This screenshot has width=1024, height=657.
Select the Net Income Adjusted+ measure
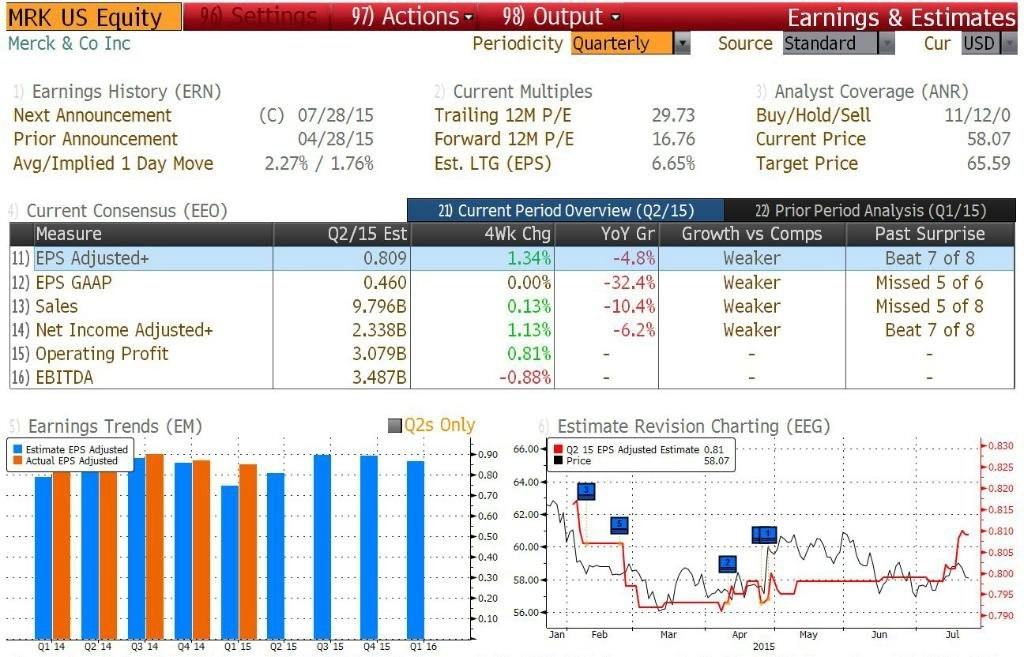124,330
